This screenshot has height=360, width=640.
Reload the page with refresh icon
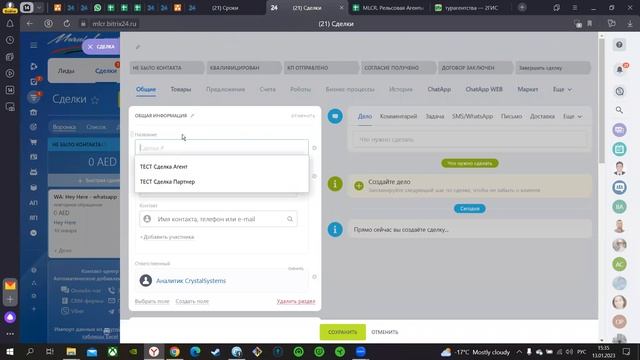point(67,24)
